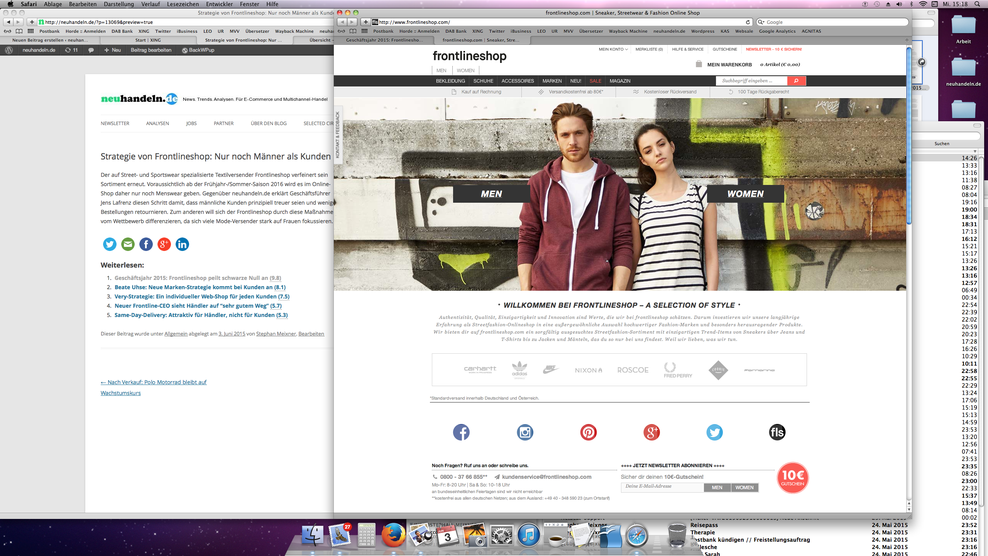Image resolution: width=988 pixels, height=556 pixels.
Task: Open the Entwickler menu
Action: pos(219,4)
